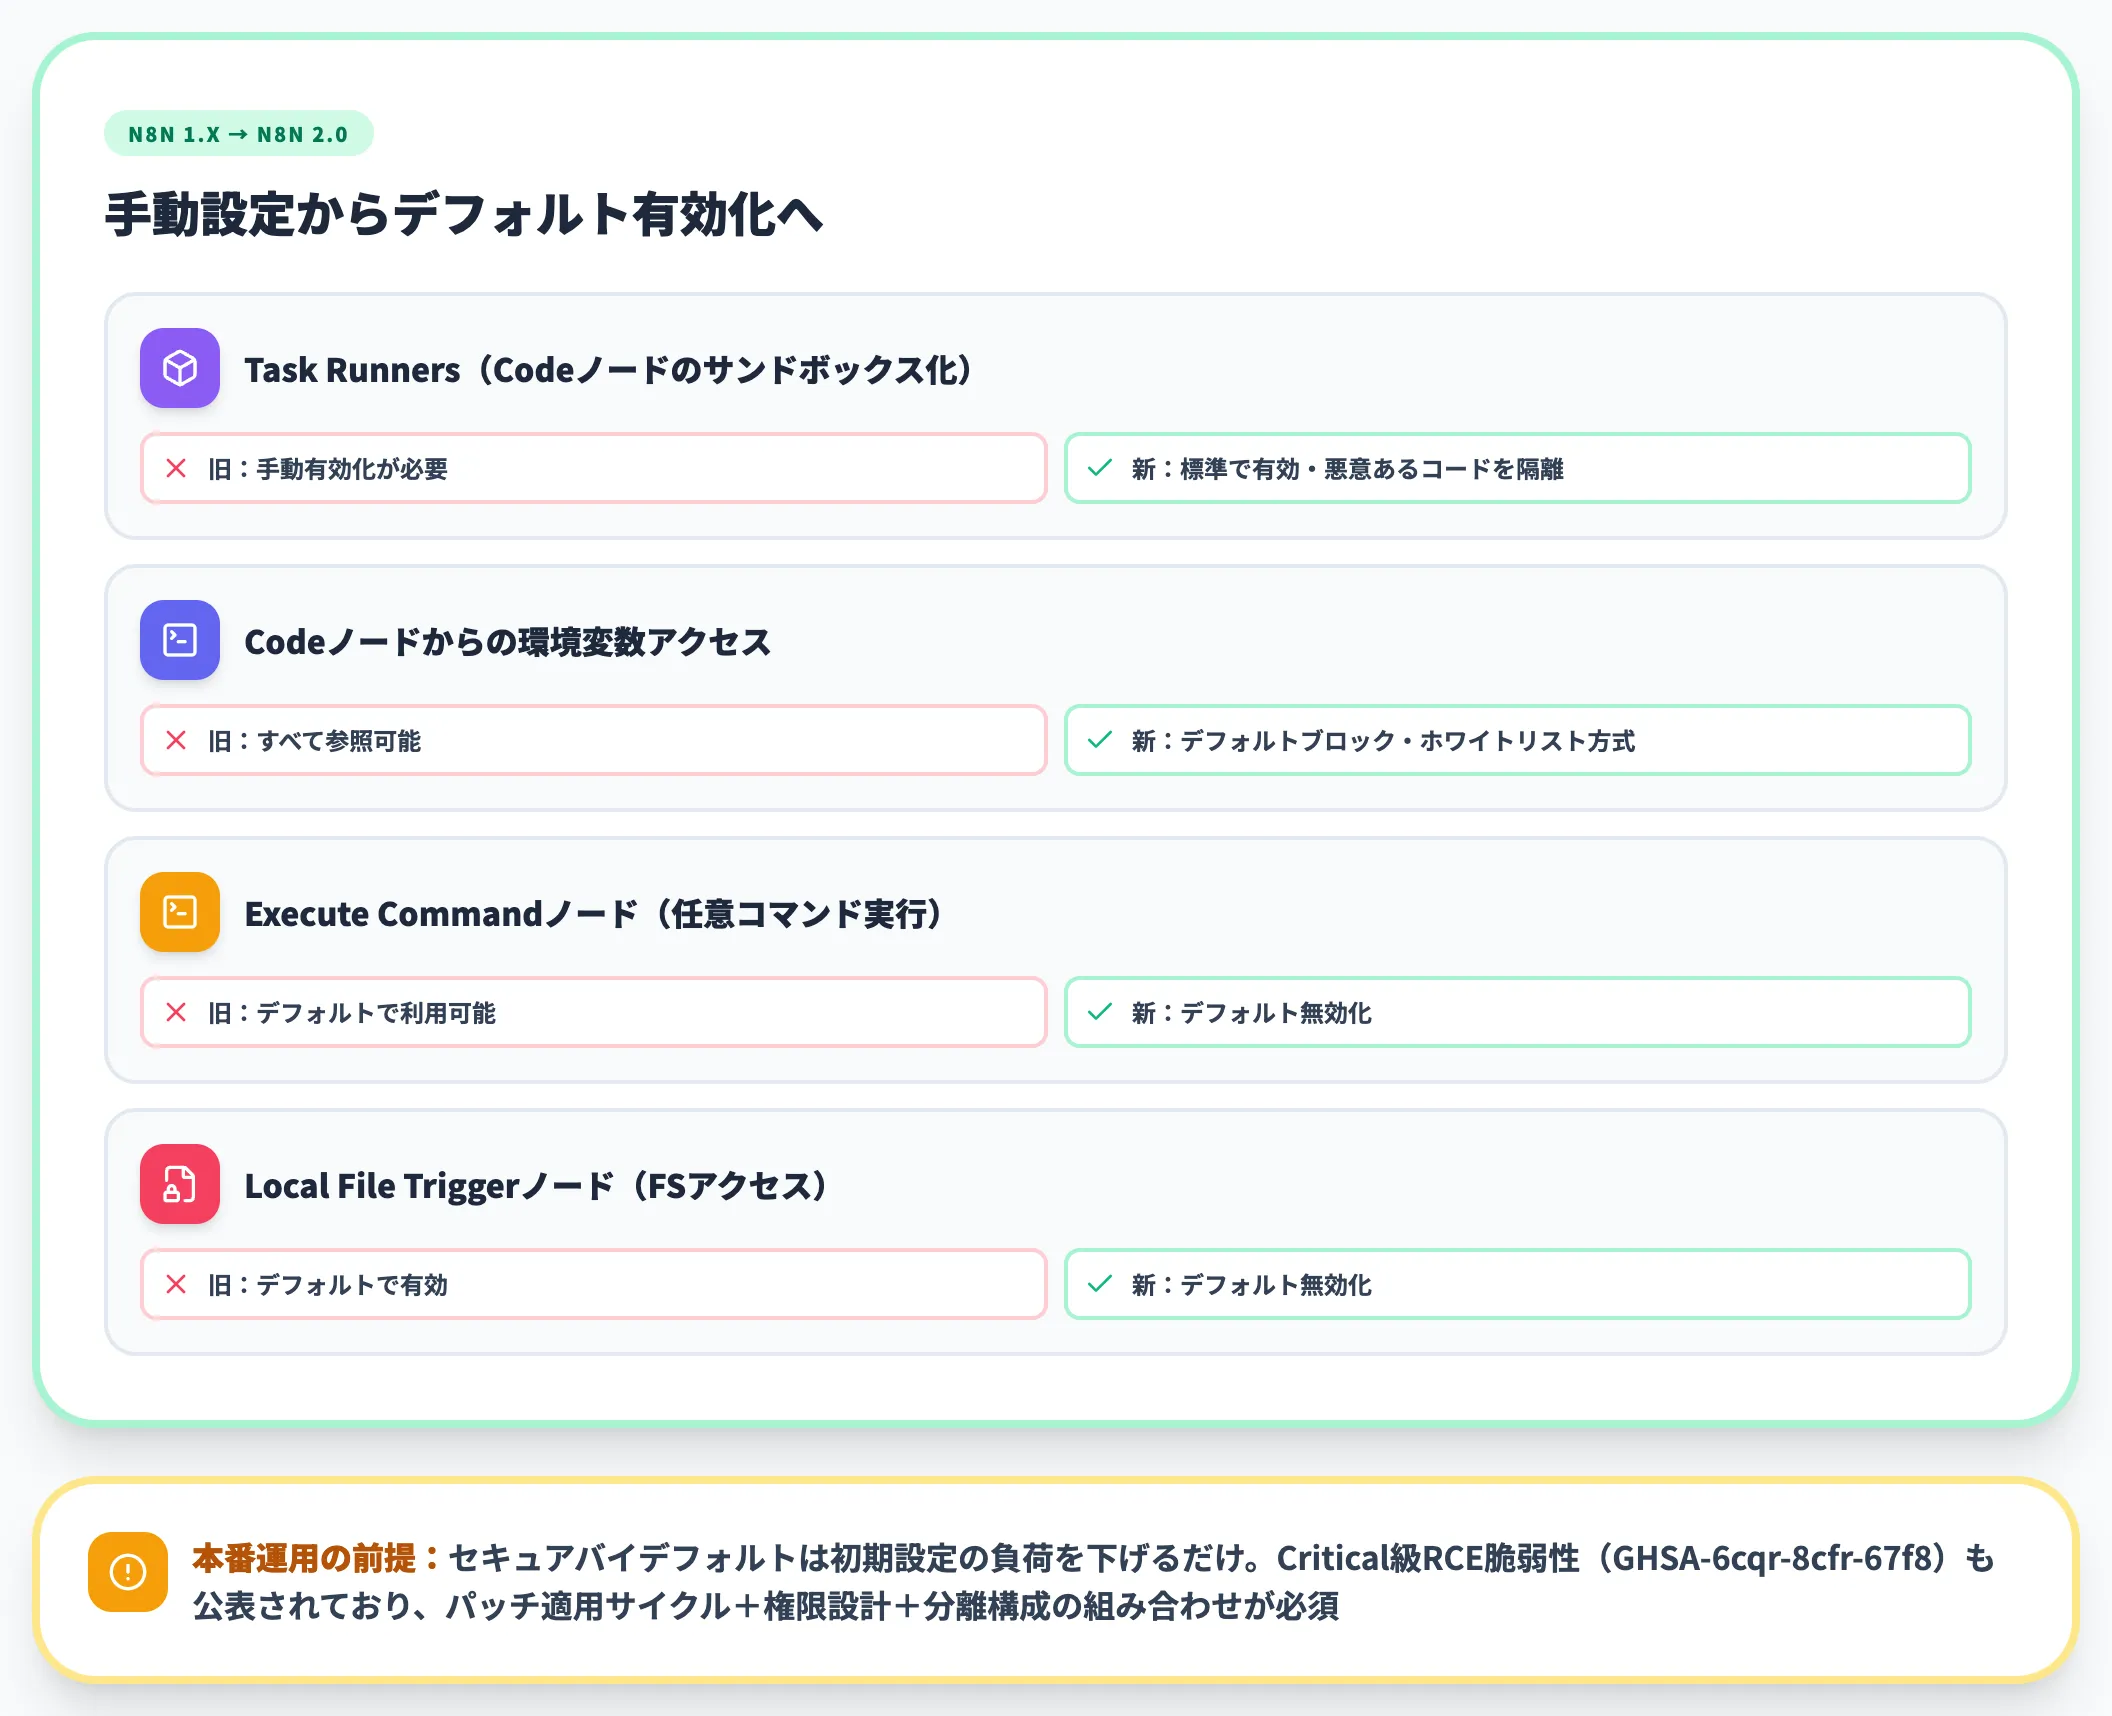Click the red X beside 旧:デフォルトで利用可能
2112x1716 pixels.
tap(176, 1012)
